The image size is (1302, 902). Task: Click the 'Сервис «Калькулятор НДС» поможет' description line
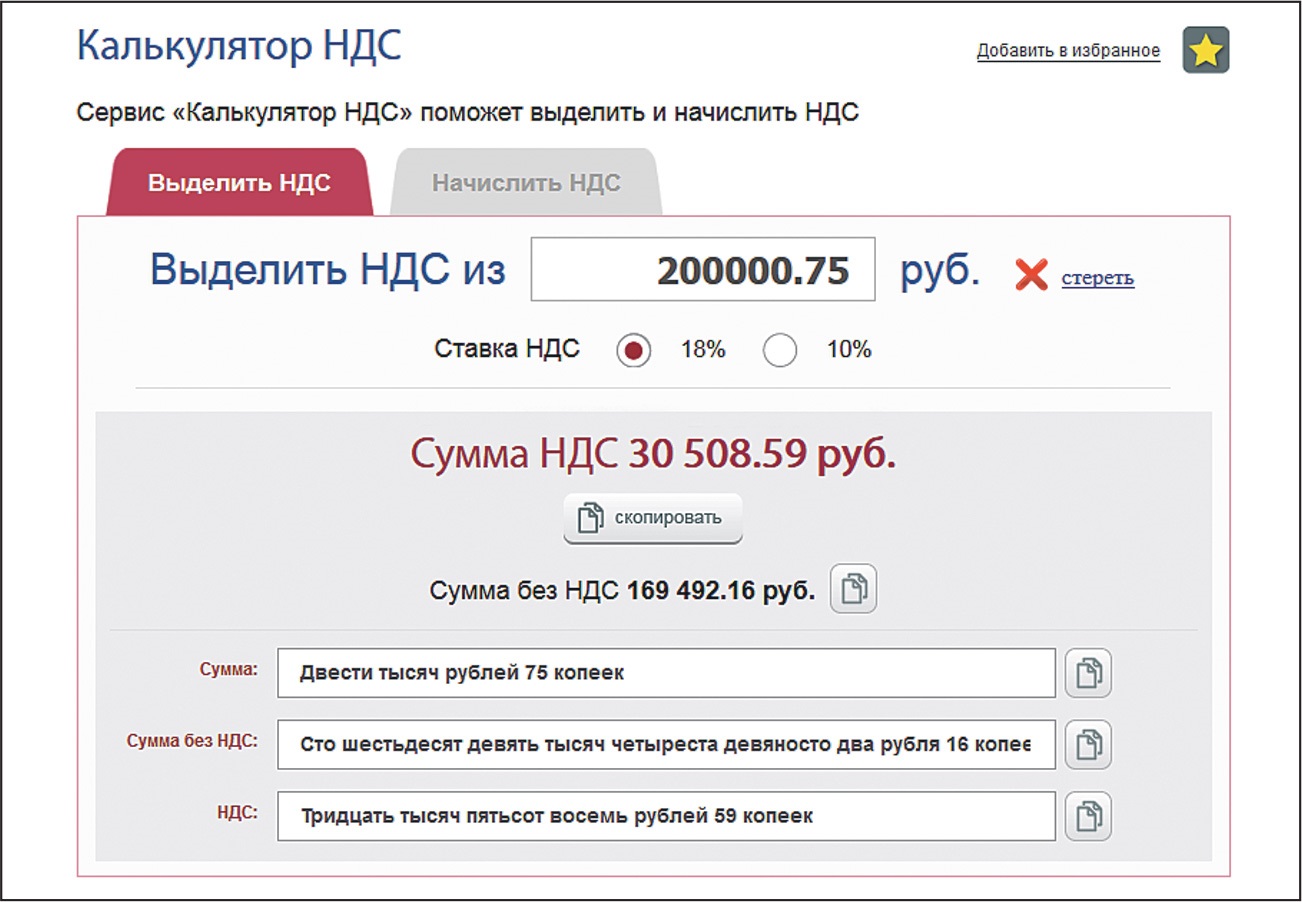click(468, 112)
